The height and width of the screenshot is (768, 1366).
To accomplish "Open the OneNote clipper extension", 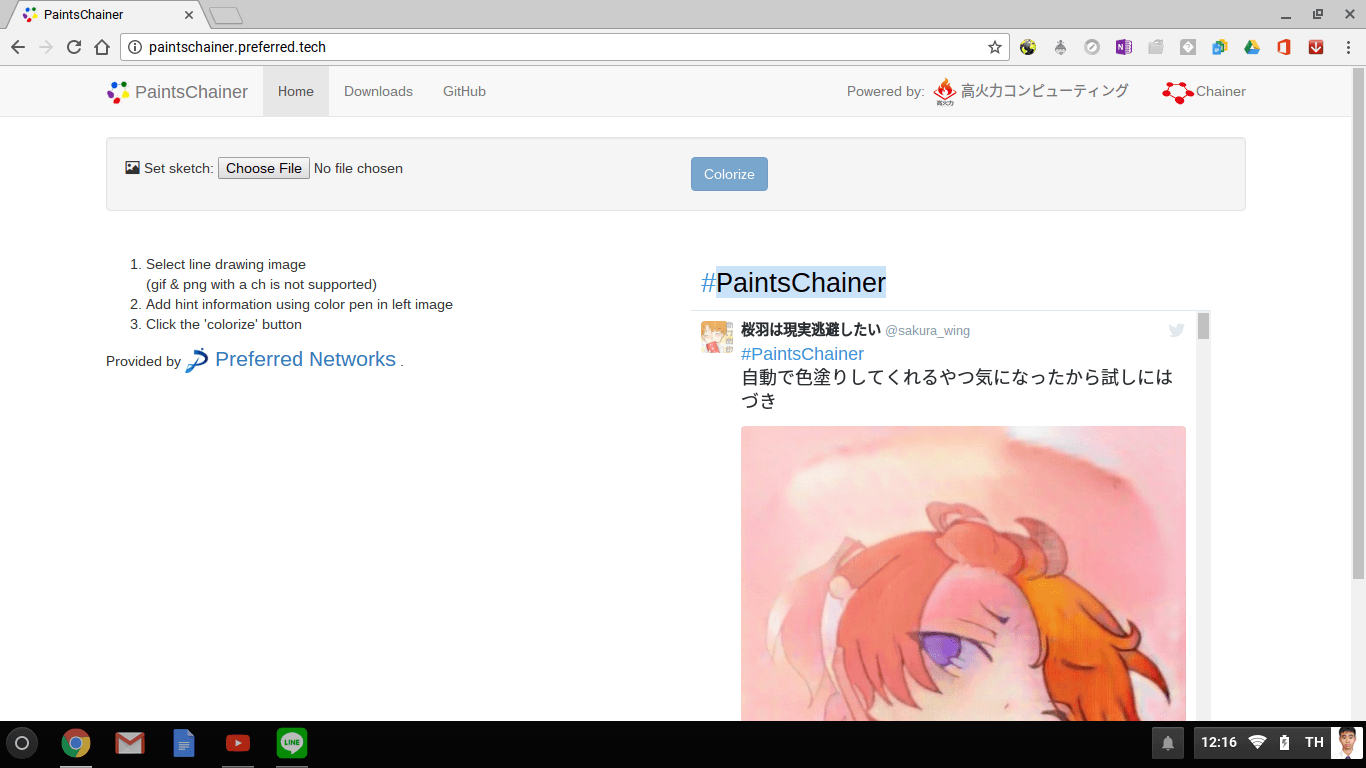I will (x=1124, y=47).
